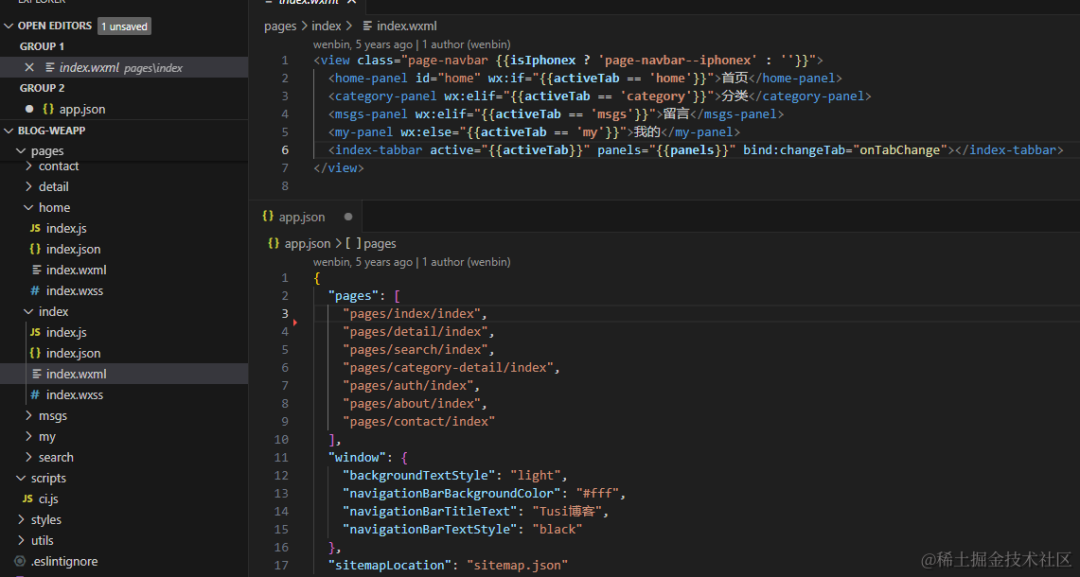
Task: Click the git blame annotation above app.json code
Action: [x=412, y=262]
